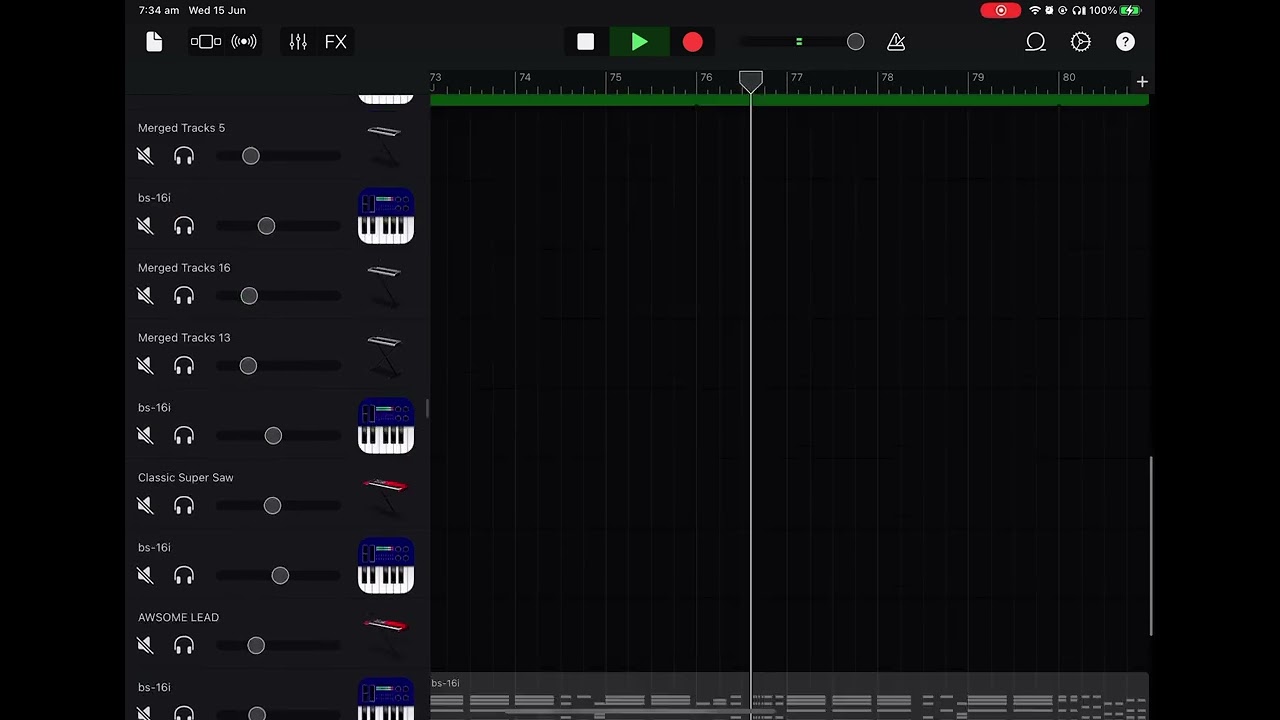Solo the AWSOME LEAD track

tap(184, 646)
